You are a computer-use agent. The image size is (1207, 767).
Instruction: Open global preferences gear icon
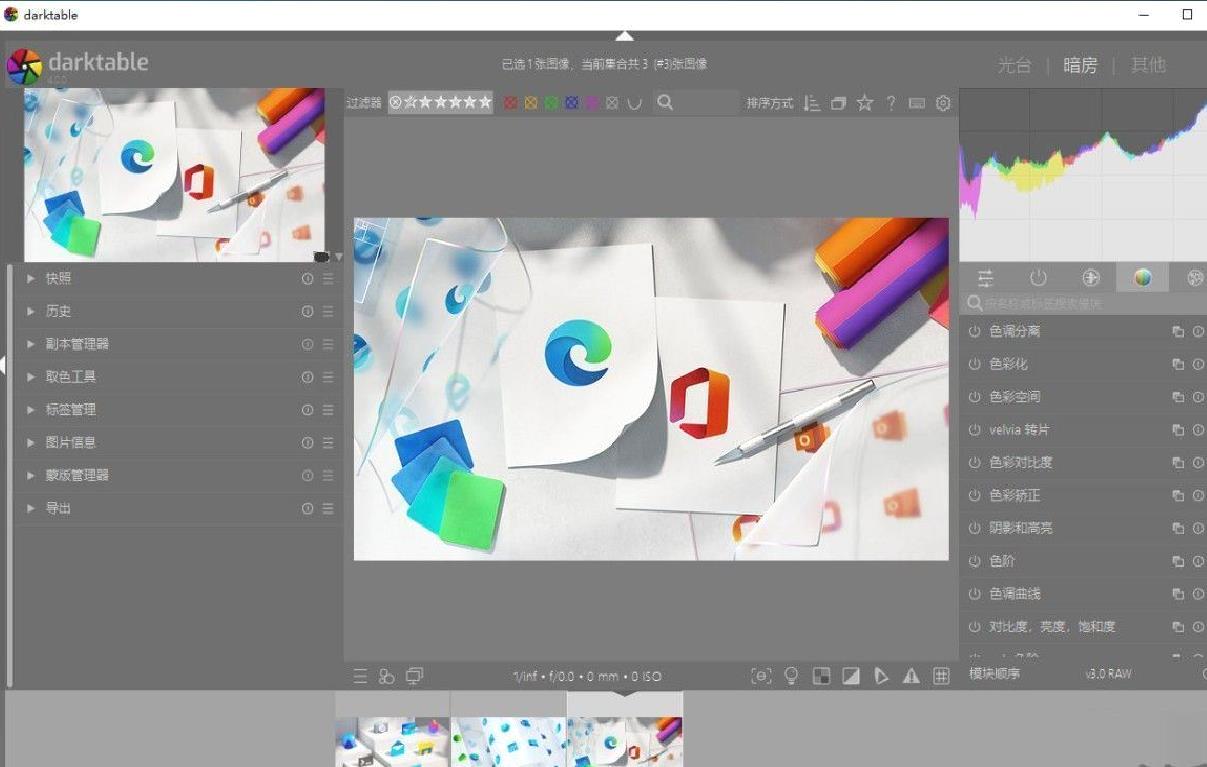943,103
